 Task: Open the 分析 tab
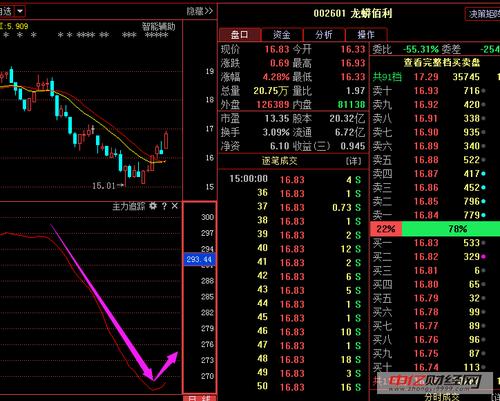(x=324, y=35)
